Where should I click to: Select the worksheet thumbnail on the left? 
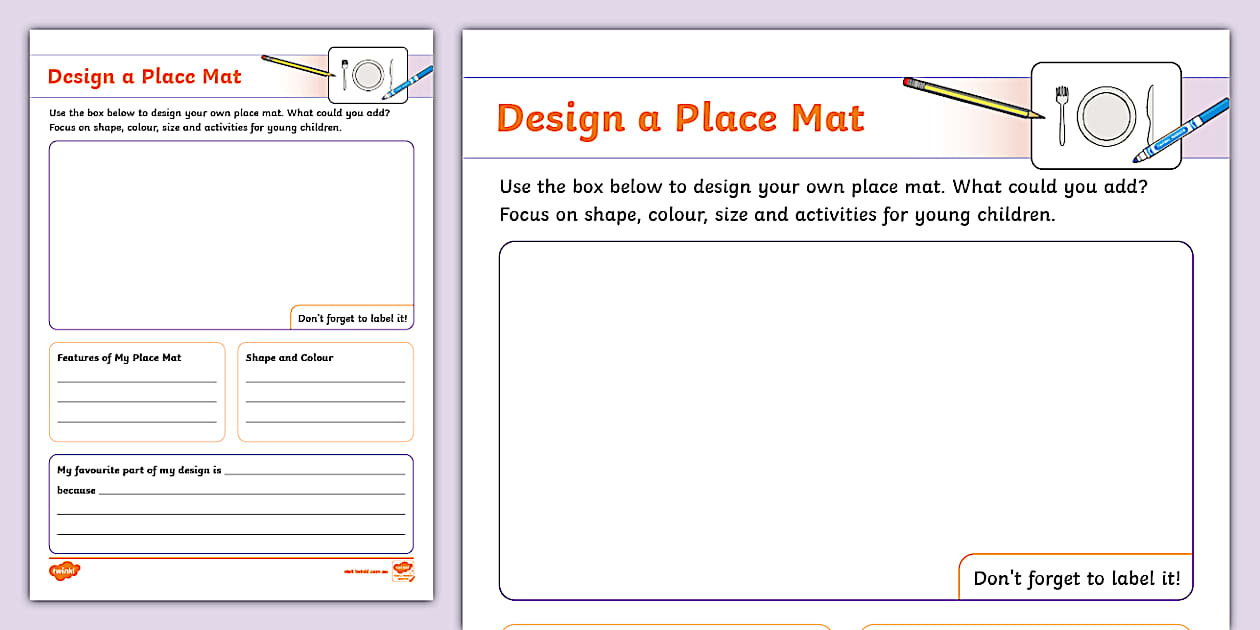point(231,310)
